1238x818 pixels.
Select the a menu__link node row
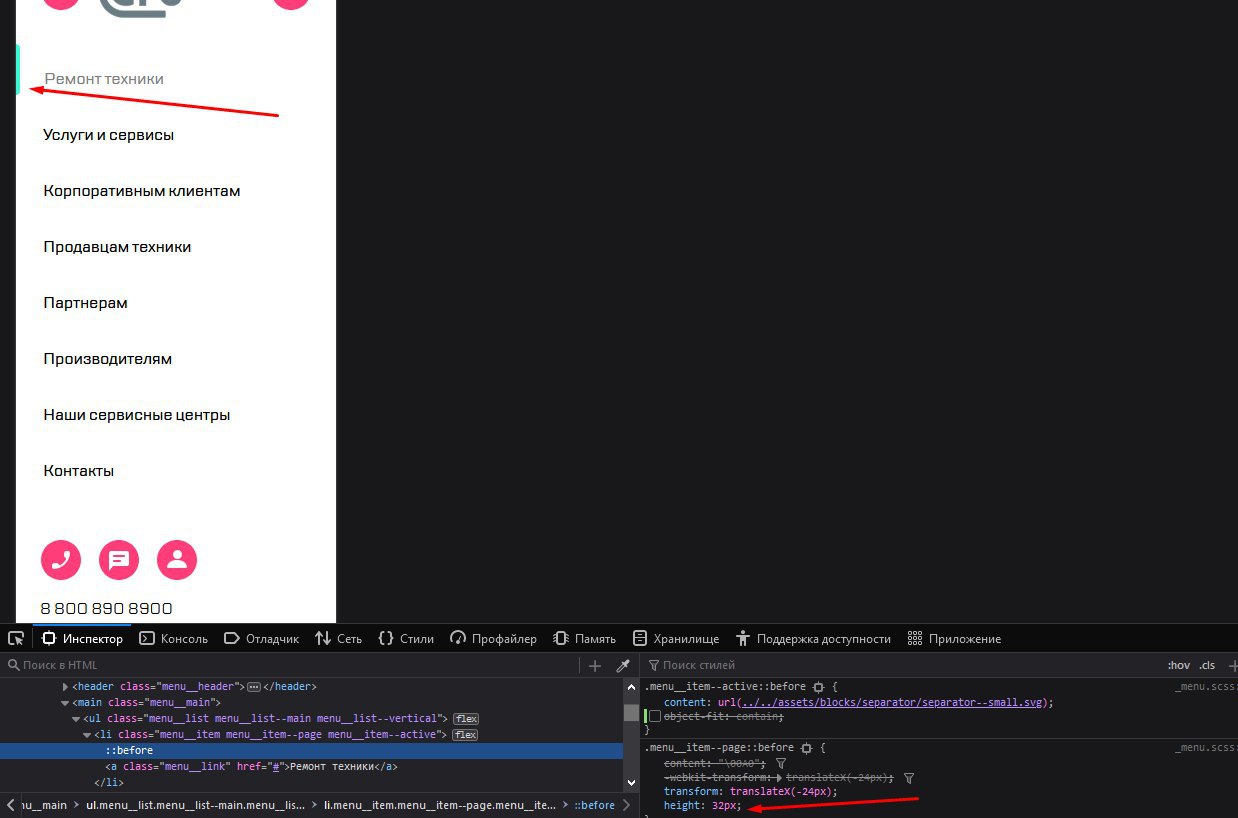coord(311,767)
